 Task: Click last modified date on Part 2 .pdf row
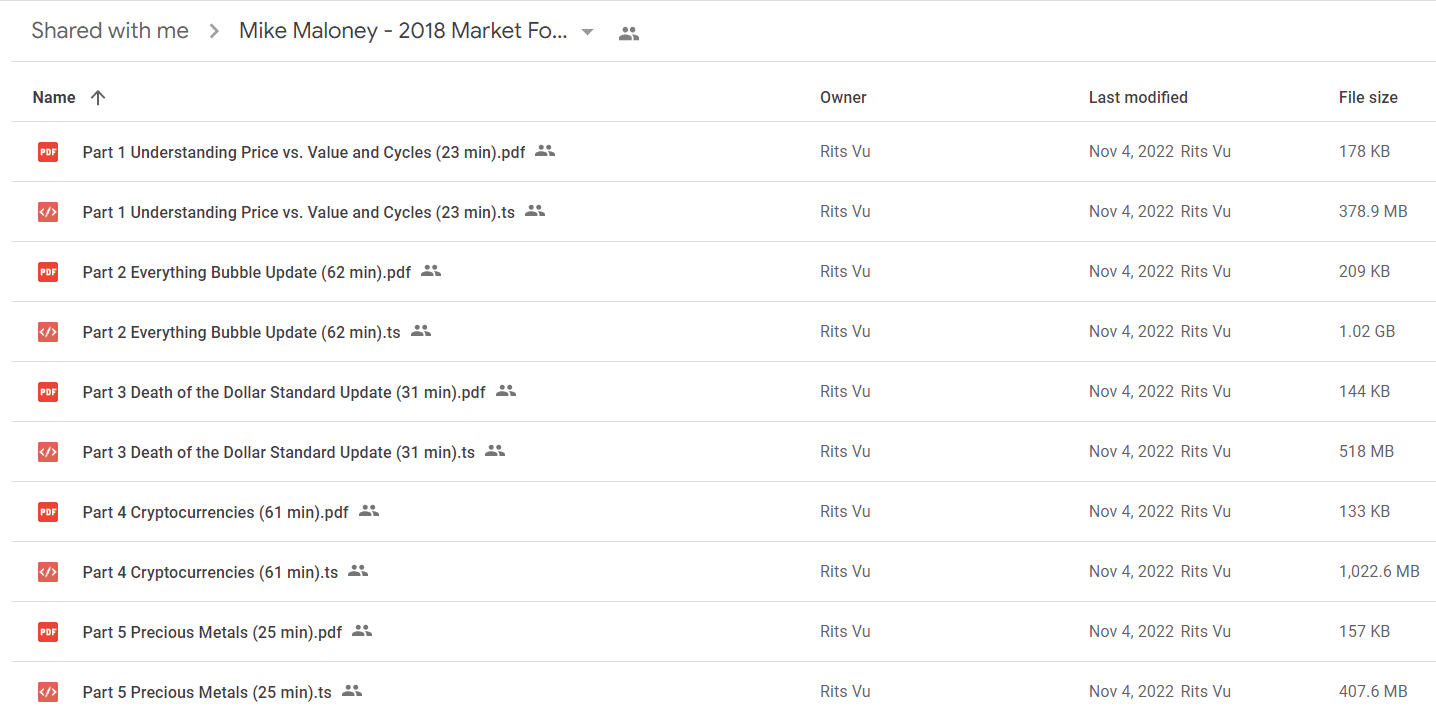click(1131, 272)
